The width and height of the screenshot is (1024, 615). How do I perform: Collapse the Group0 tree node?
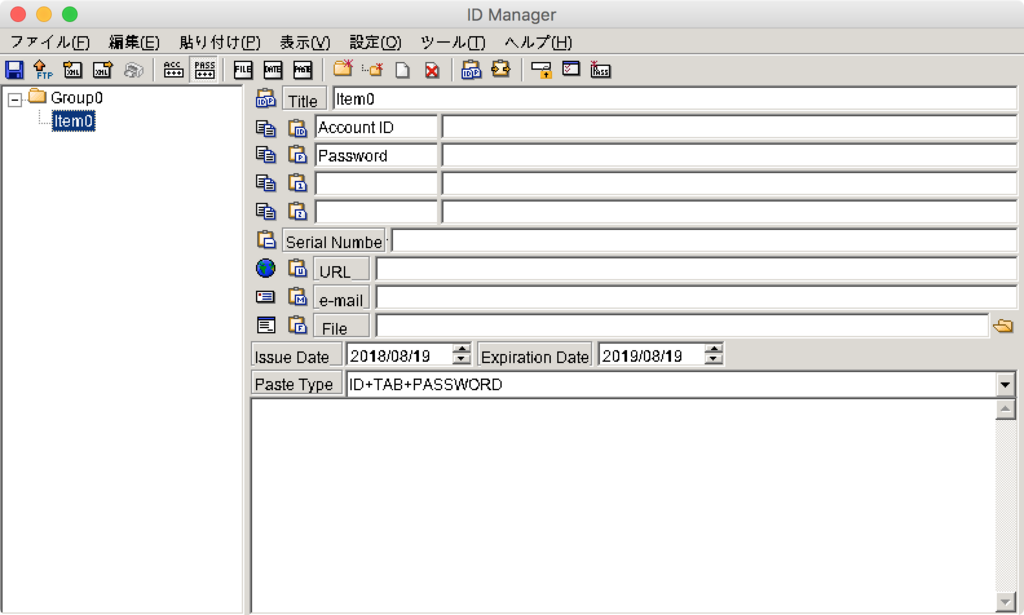point(14,100)
